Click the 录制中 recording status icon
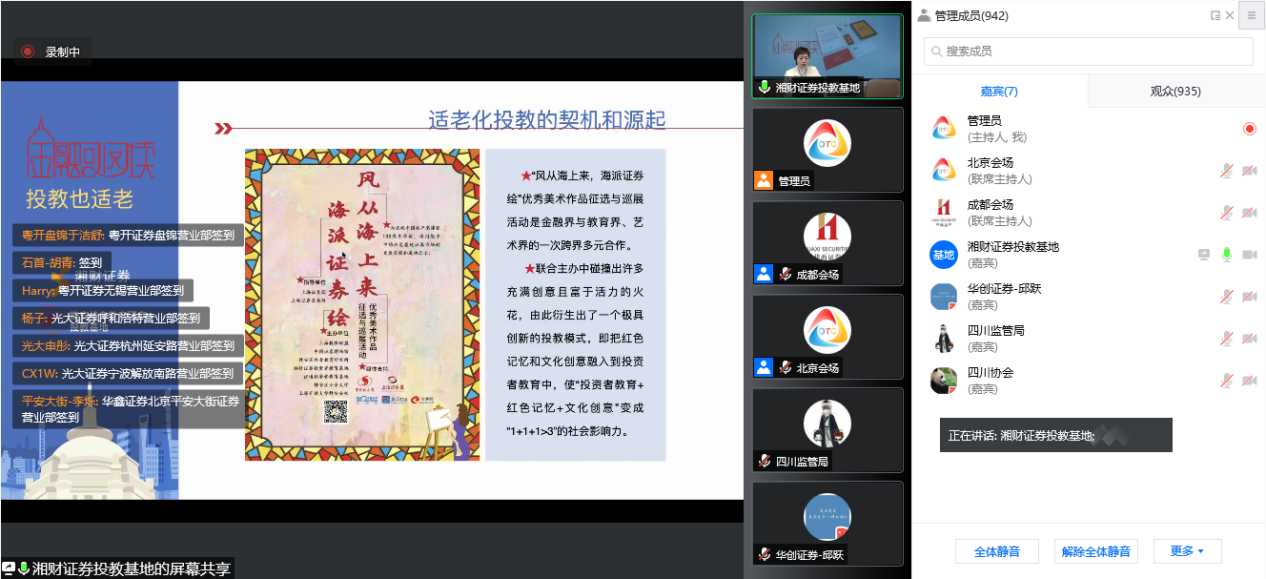This screenshot has height=579, width=1266. (x=28, y=52)
